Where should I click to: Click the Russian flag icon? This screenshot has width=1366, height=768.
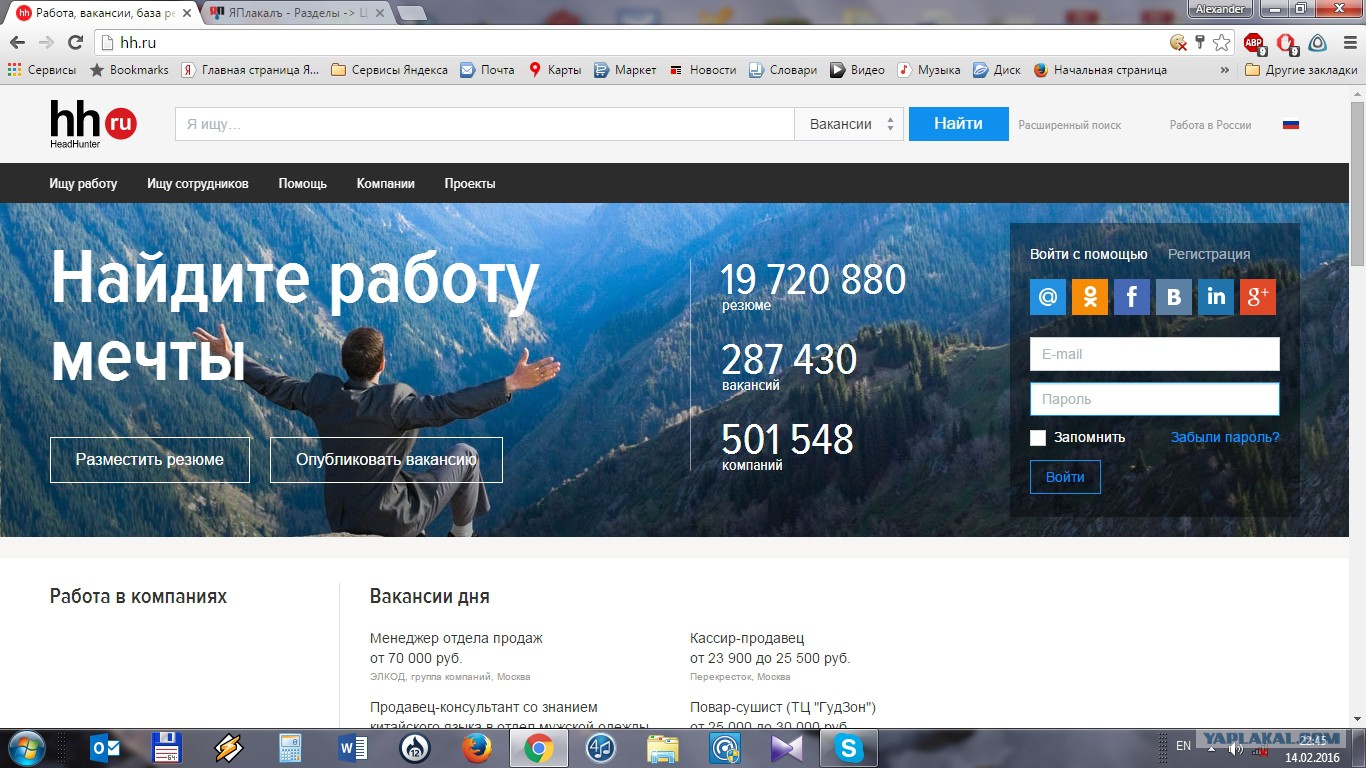[1291, 125]
